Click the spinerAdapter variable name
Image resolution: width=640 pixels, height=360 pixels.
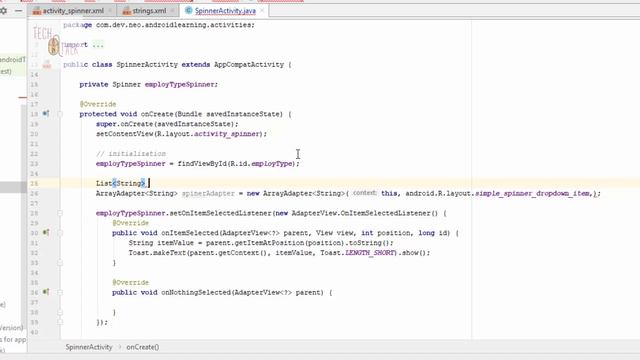tap(208, 193)
